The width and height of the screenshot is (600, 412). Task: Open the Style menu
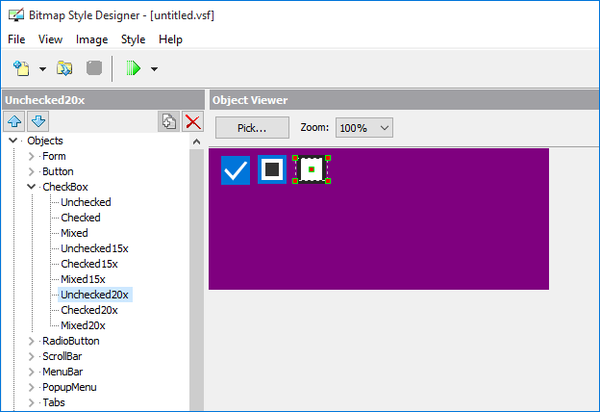click(x=133, y=39)
